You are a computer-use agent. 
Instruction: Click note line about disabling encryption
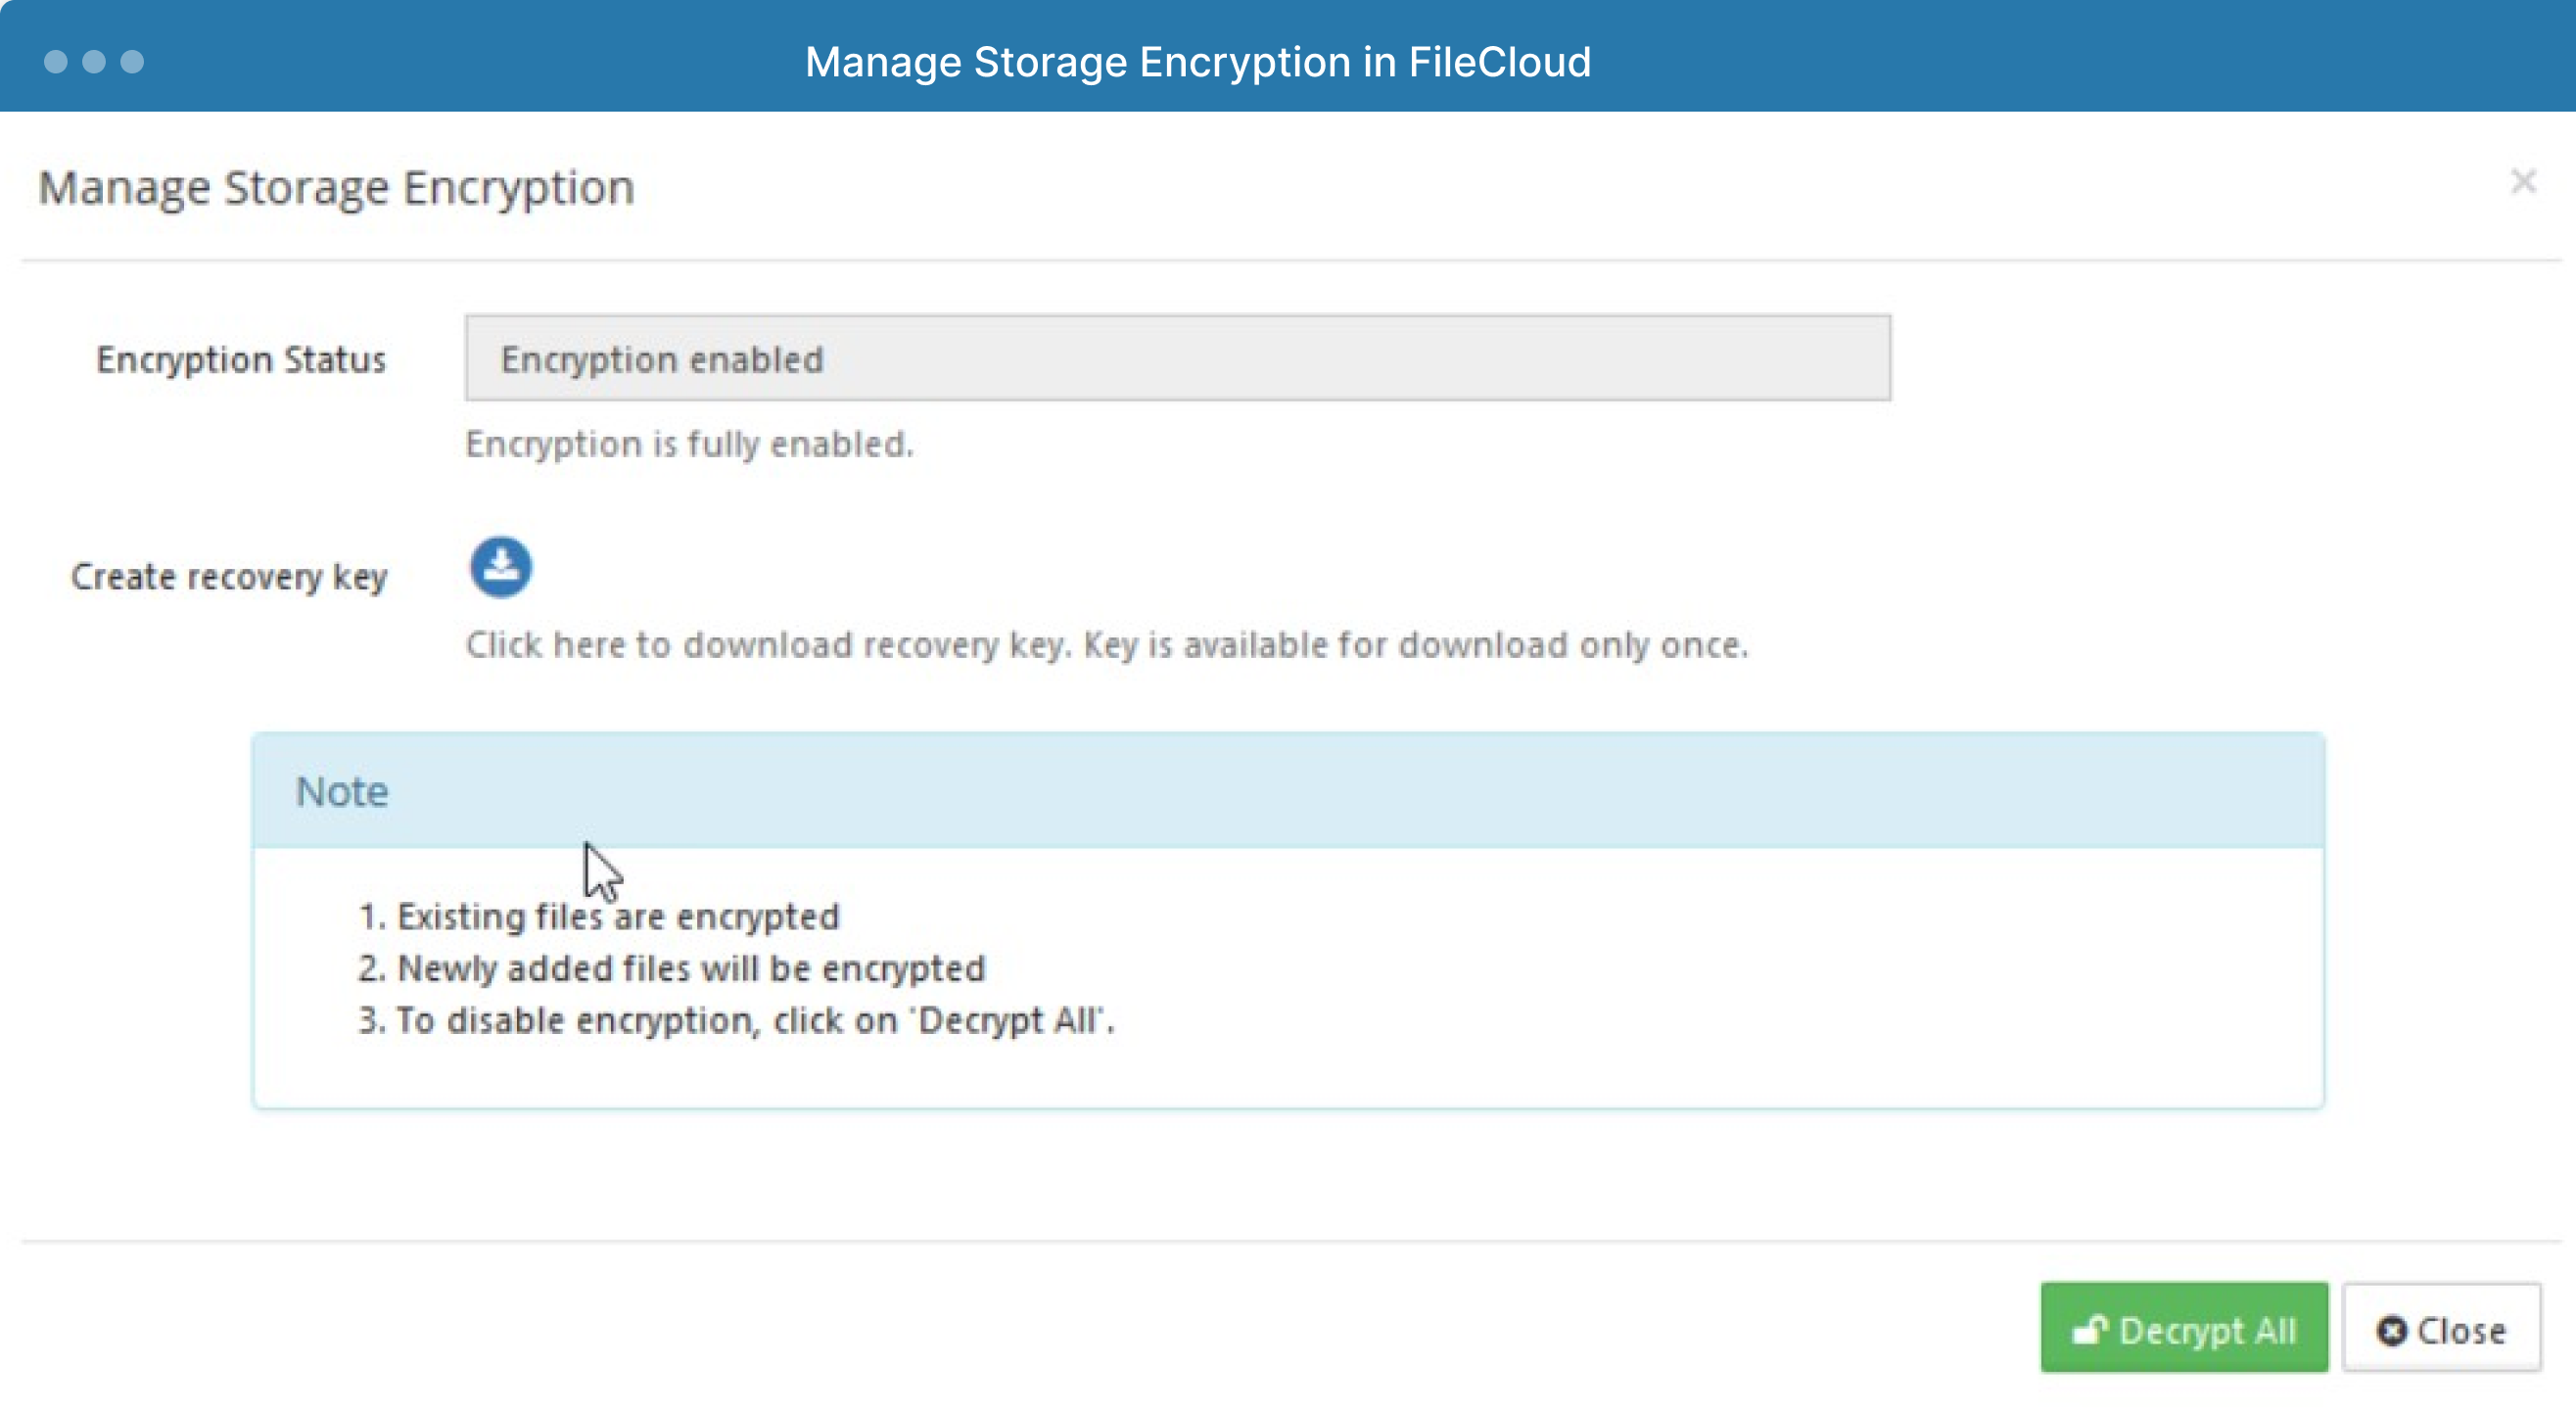coord(736,1020)
